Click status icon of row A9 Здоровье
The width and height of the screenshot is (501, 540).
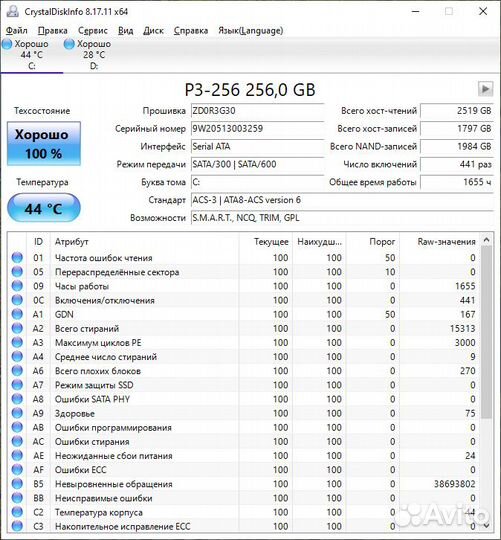pyautogui.click(x=17, y=413)
